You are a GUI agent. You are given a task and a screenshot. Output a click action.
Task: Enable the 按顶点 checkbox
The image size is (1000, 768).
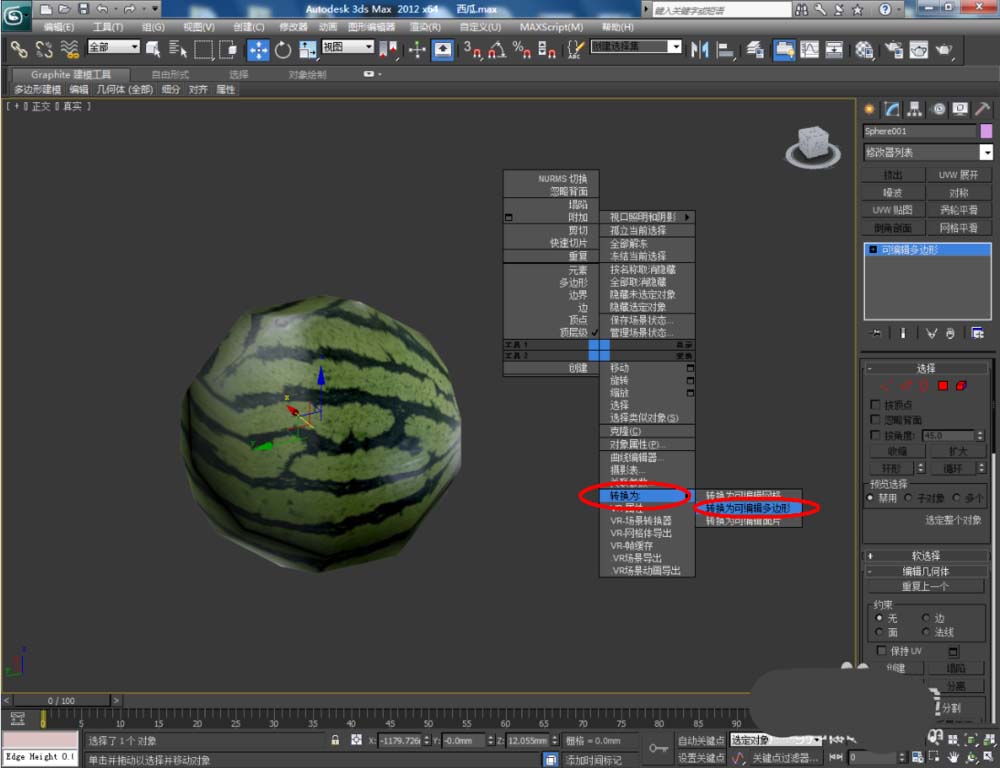pyautogui.click(x=875, y=404)
